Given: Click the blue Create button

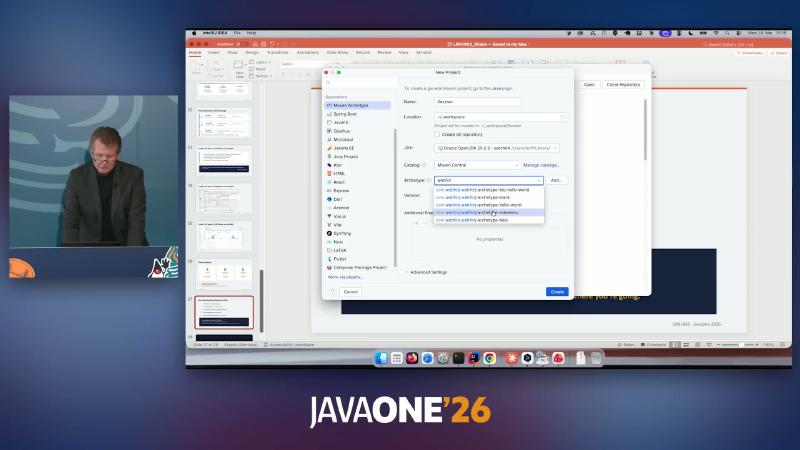Looking at the screenshot, I should pos(557,292).
